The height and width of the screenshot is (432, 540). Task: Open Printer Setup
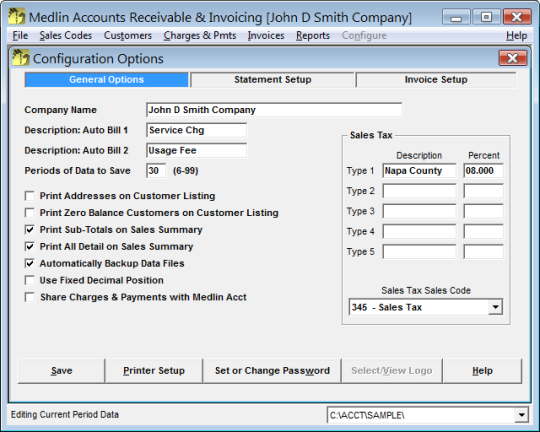[154, 371]
